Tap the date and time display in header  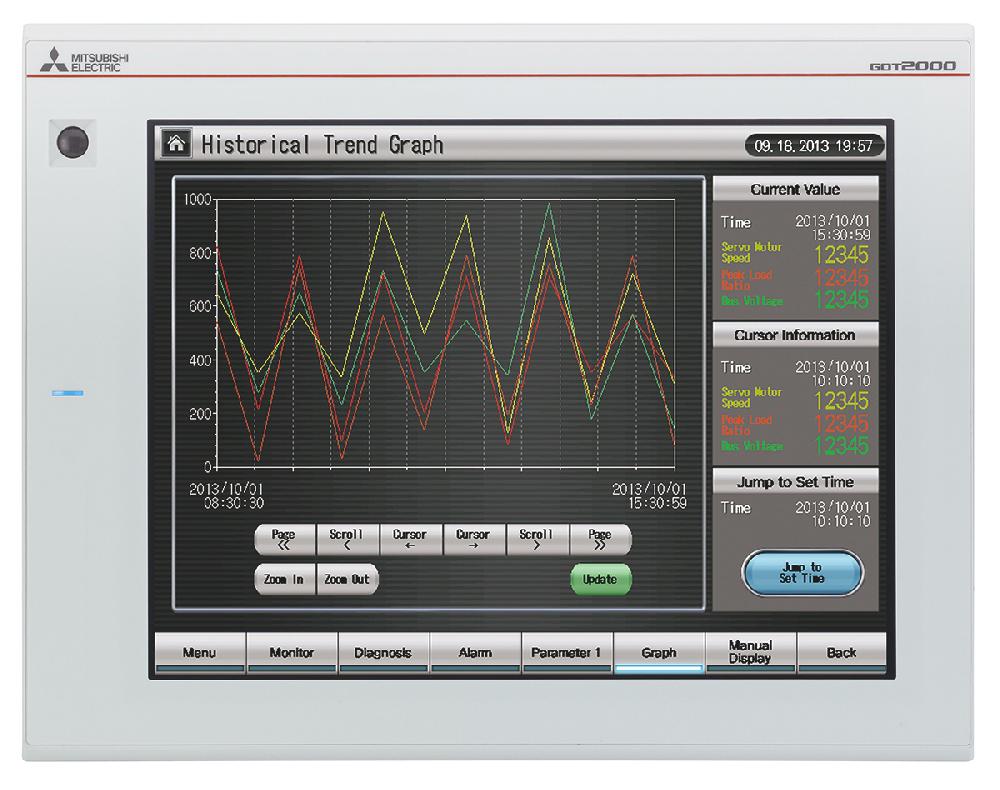click(x=815, y=146)
